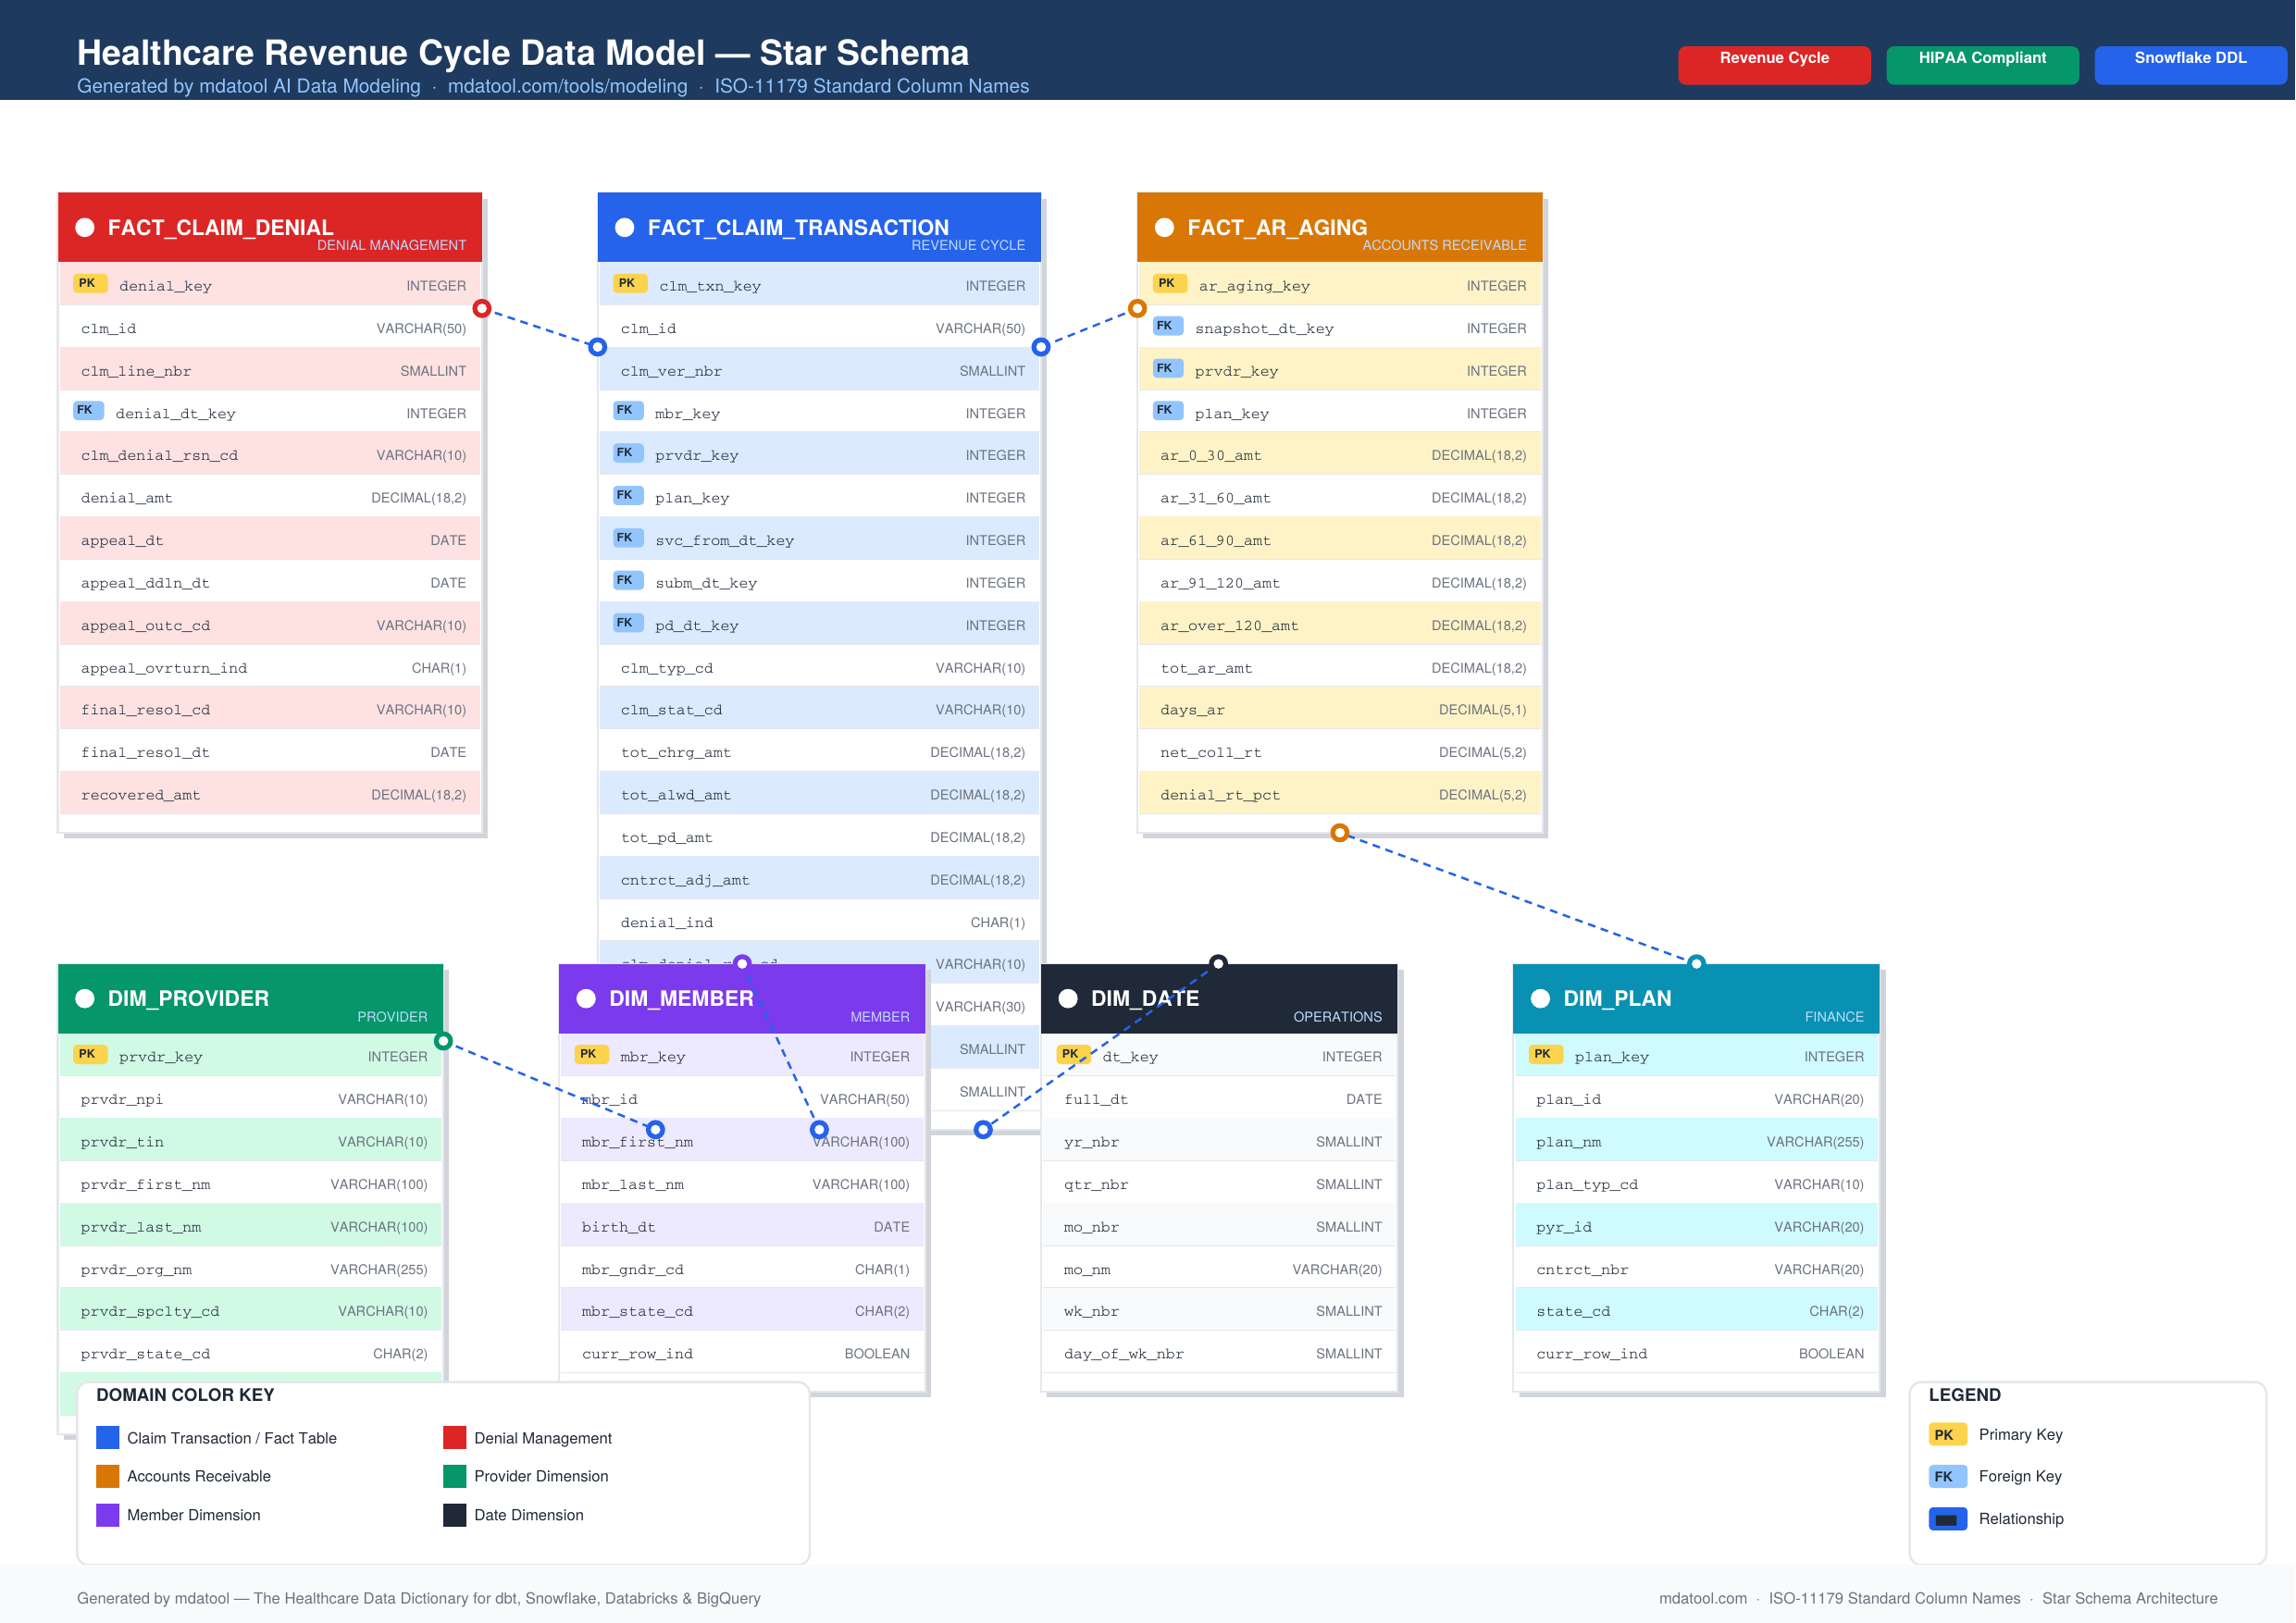Select FACT_AR_AGING table header
2296x1623 pixels.
[x=1339, y=227]
